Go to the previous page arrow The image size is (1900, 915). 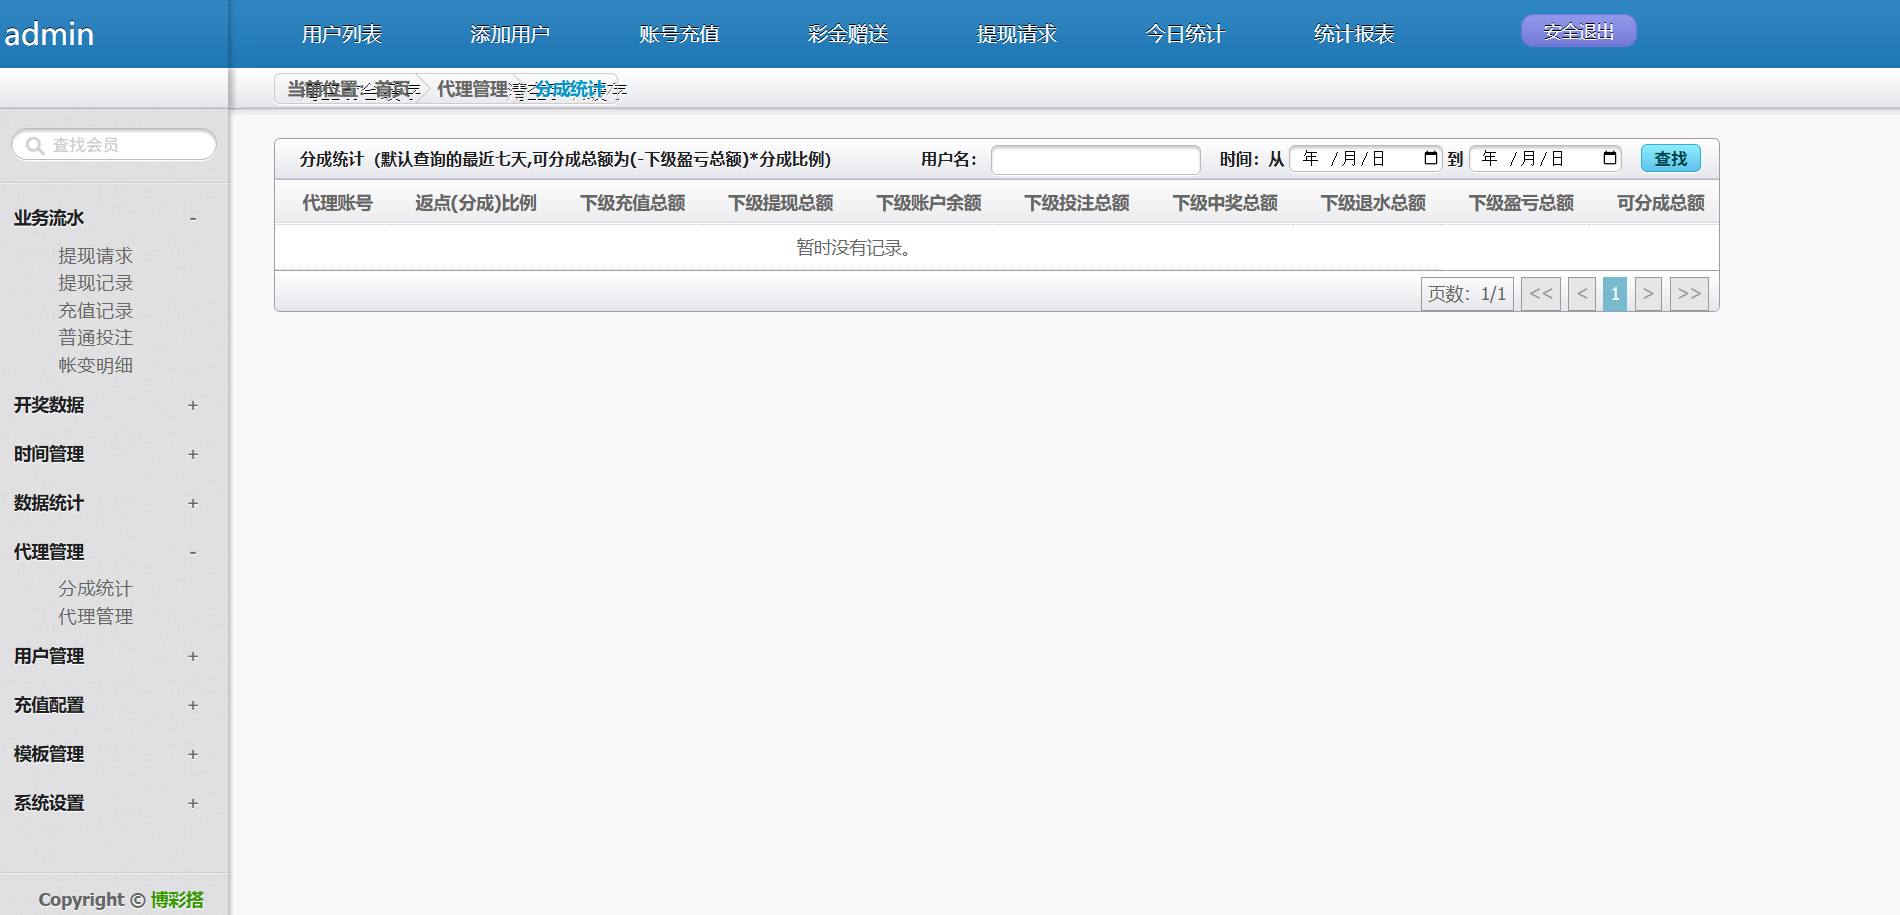(1581, 294)
